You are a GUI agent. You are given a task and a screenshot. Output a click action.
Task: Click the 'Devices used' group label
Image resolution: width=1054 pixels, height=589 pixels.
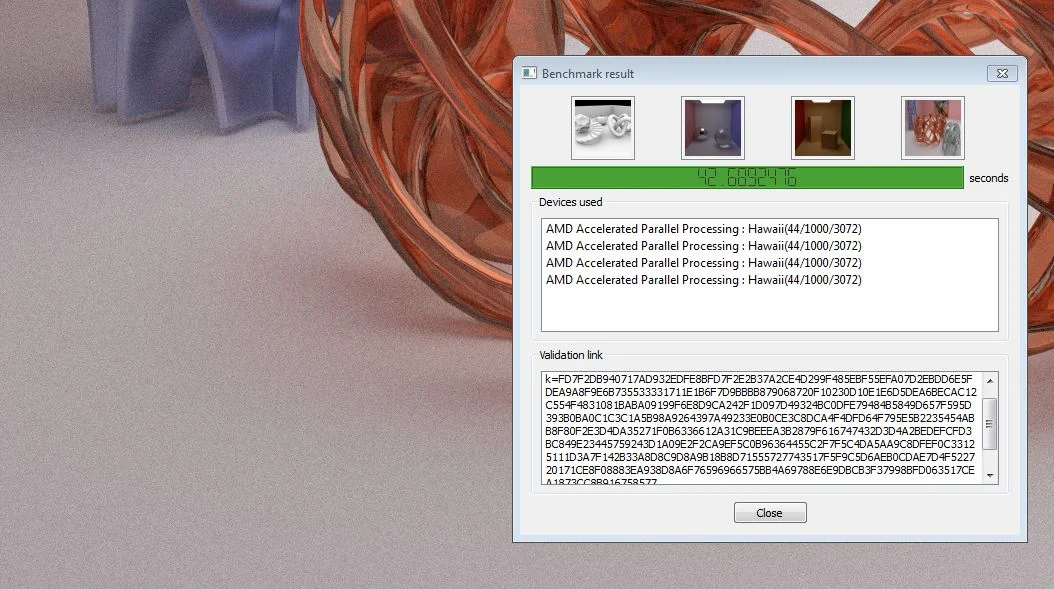pos(571,202)
